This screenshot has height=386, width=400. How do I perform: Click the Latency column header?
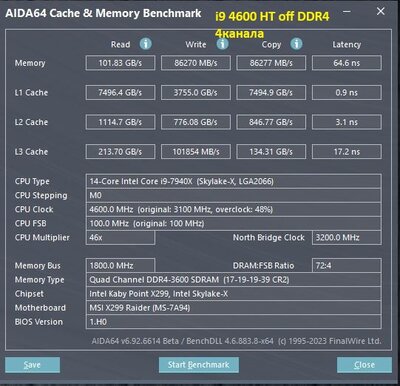click(x=347, y=45)
